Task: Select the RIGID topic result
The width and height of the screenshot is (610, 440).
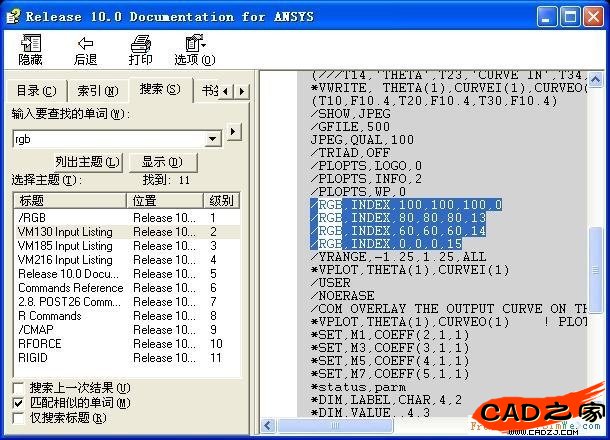Action: [127, 358]
